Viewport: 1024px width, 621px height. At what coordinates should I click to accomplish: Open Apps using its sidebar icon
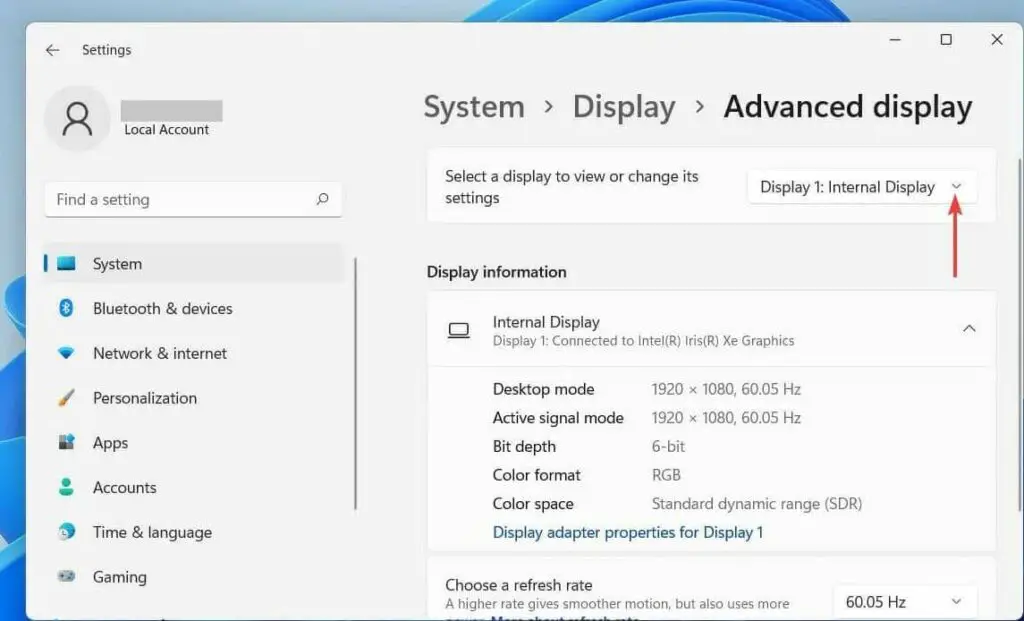(x=67, y=442)
